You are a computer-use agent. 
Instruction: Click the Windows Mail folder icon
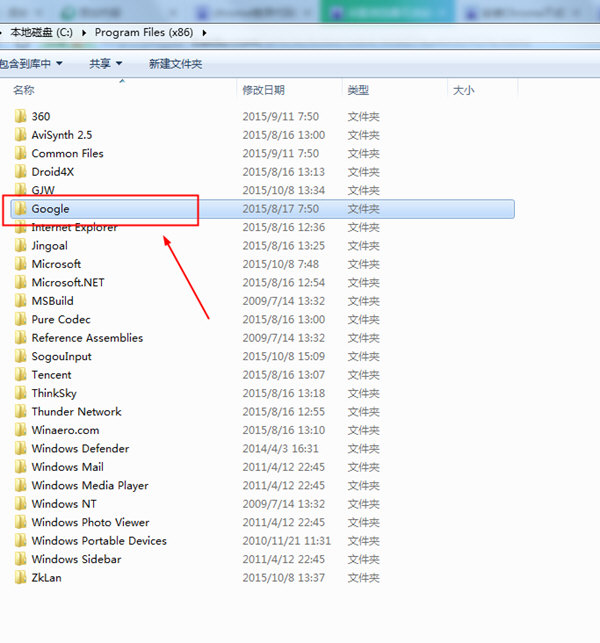click(21, 467)
